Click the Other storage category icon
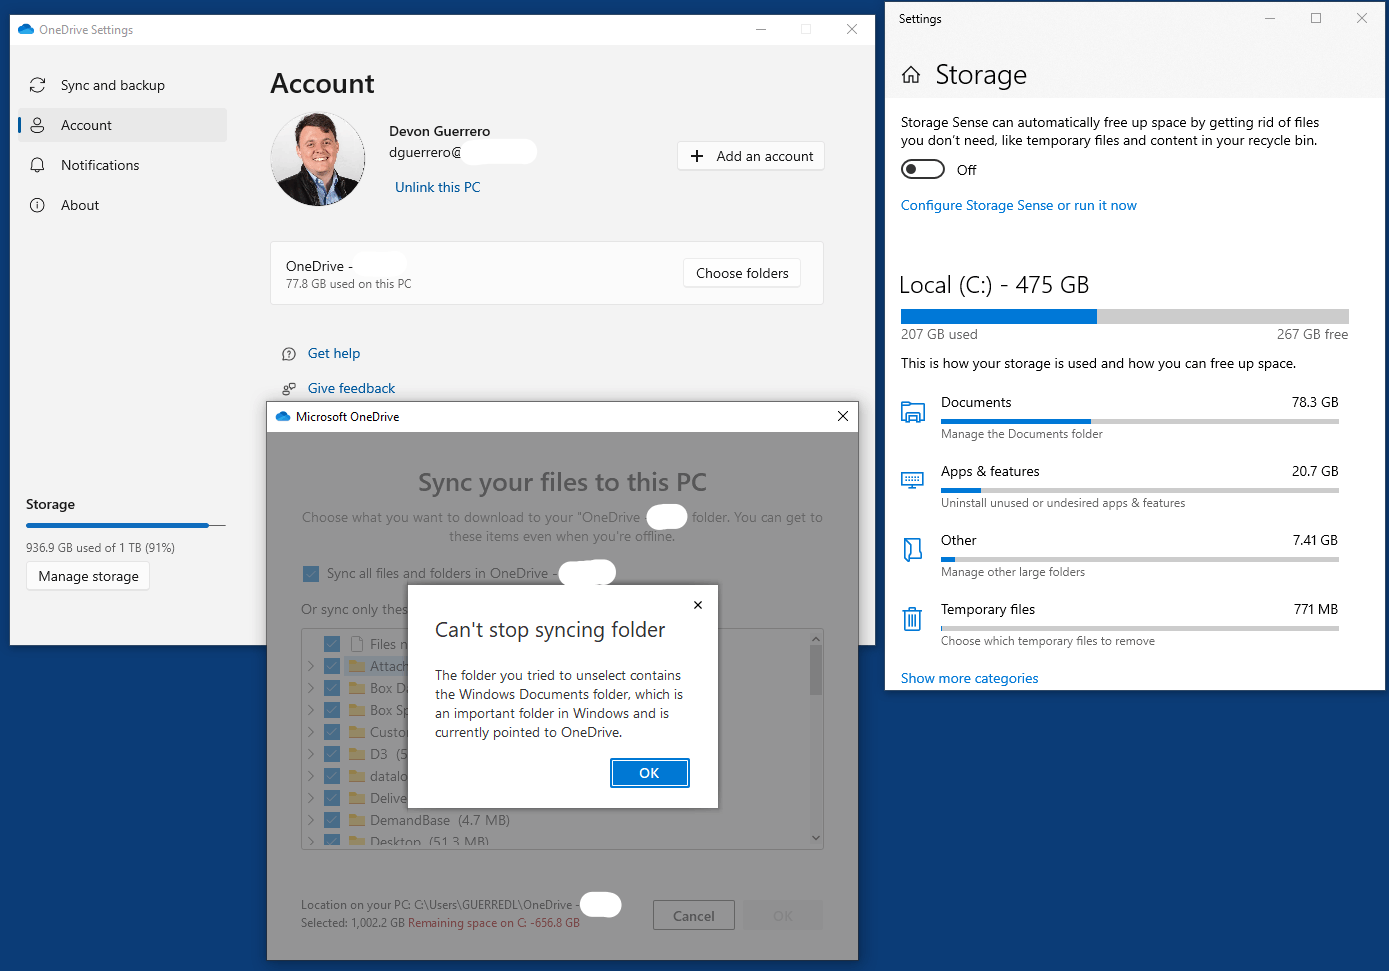The image size is (1389, 971). [913, 549]
